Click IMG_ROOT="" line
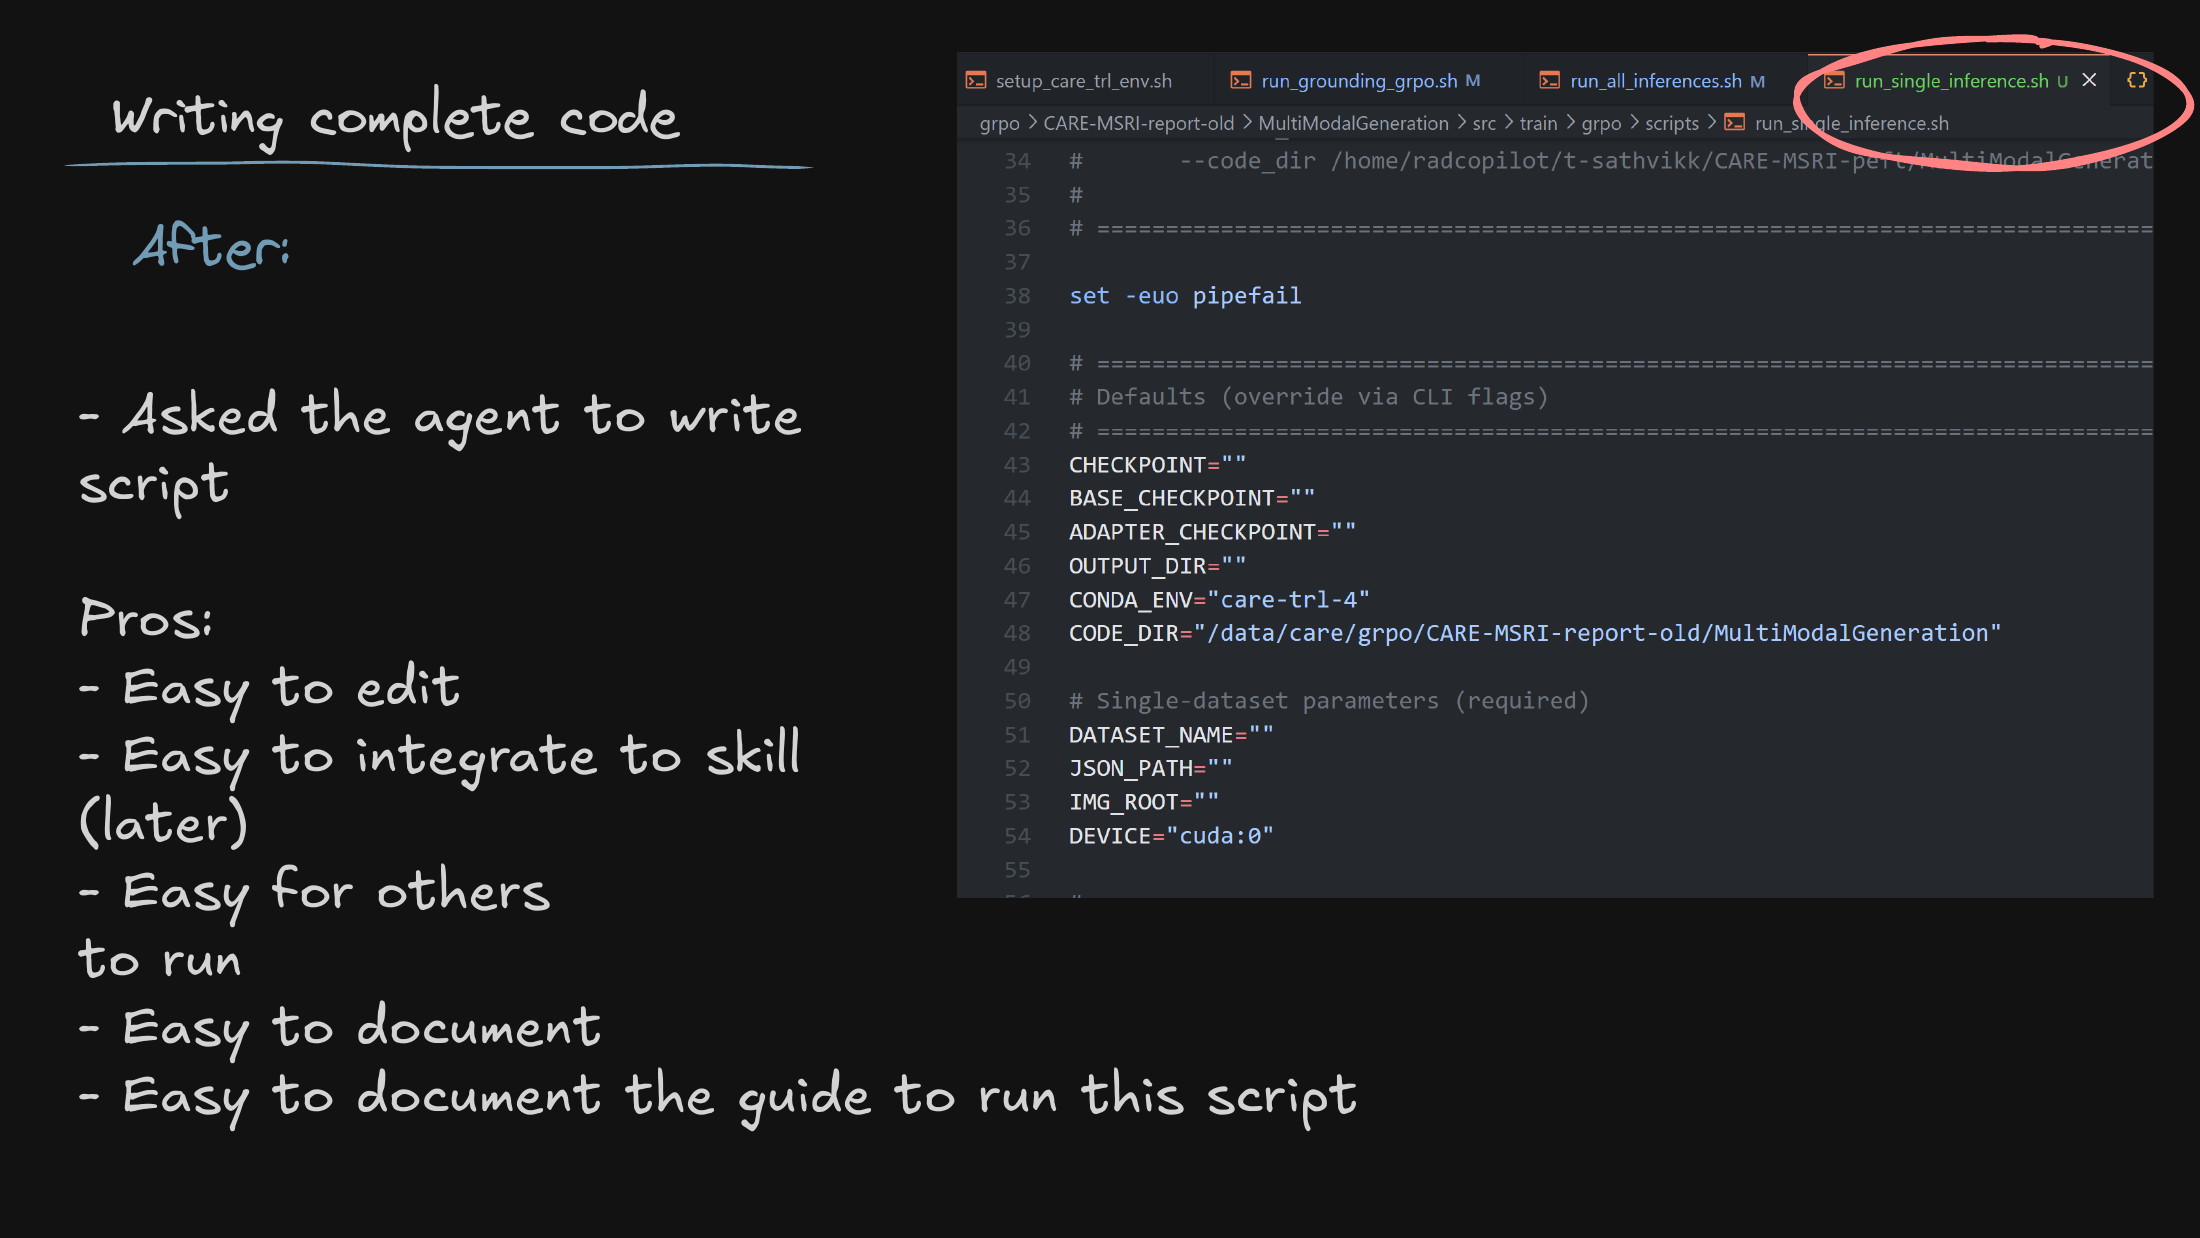Viewport: 2200px width, 1238px height. coord(1143,802)
